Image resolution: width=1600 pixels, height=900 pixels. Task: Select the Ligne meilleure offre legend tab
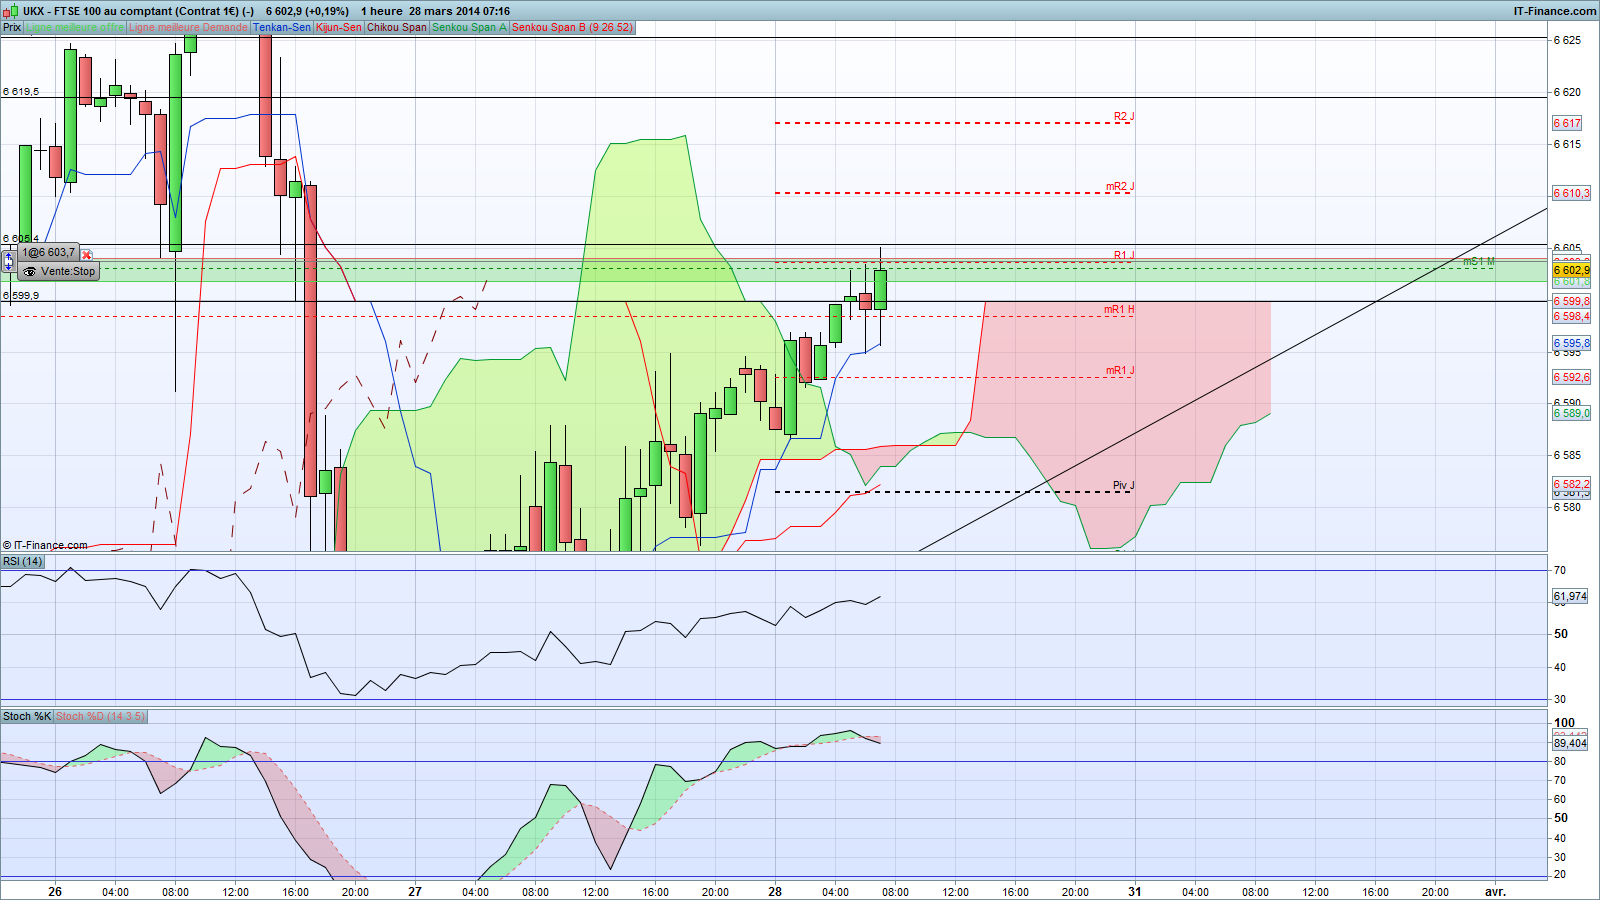pos(75,27)
